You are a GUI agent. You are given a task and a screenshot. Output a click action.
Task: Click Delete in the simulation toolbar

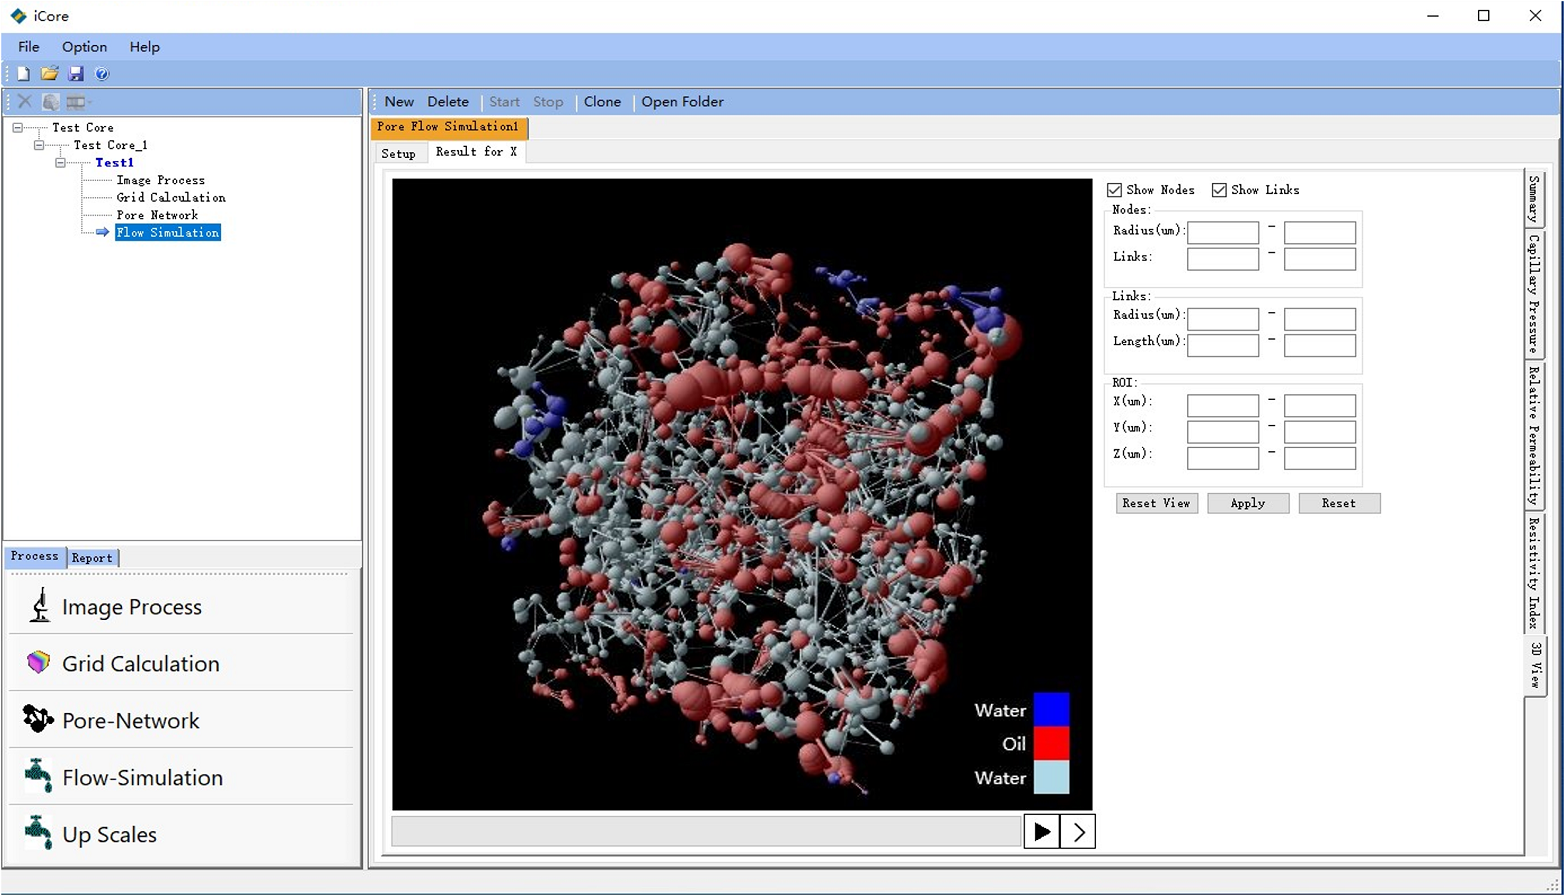coord(448,102)
